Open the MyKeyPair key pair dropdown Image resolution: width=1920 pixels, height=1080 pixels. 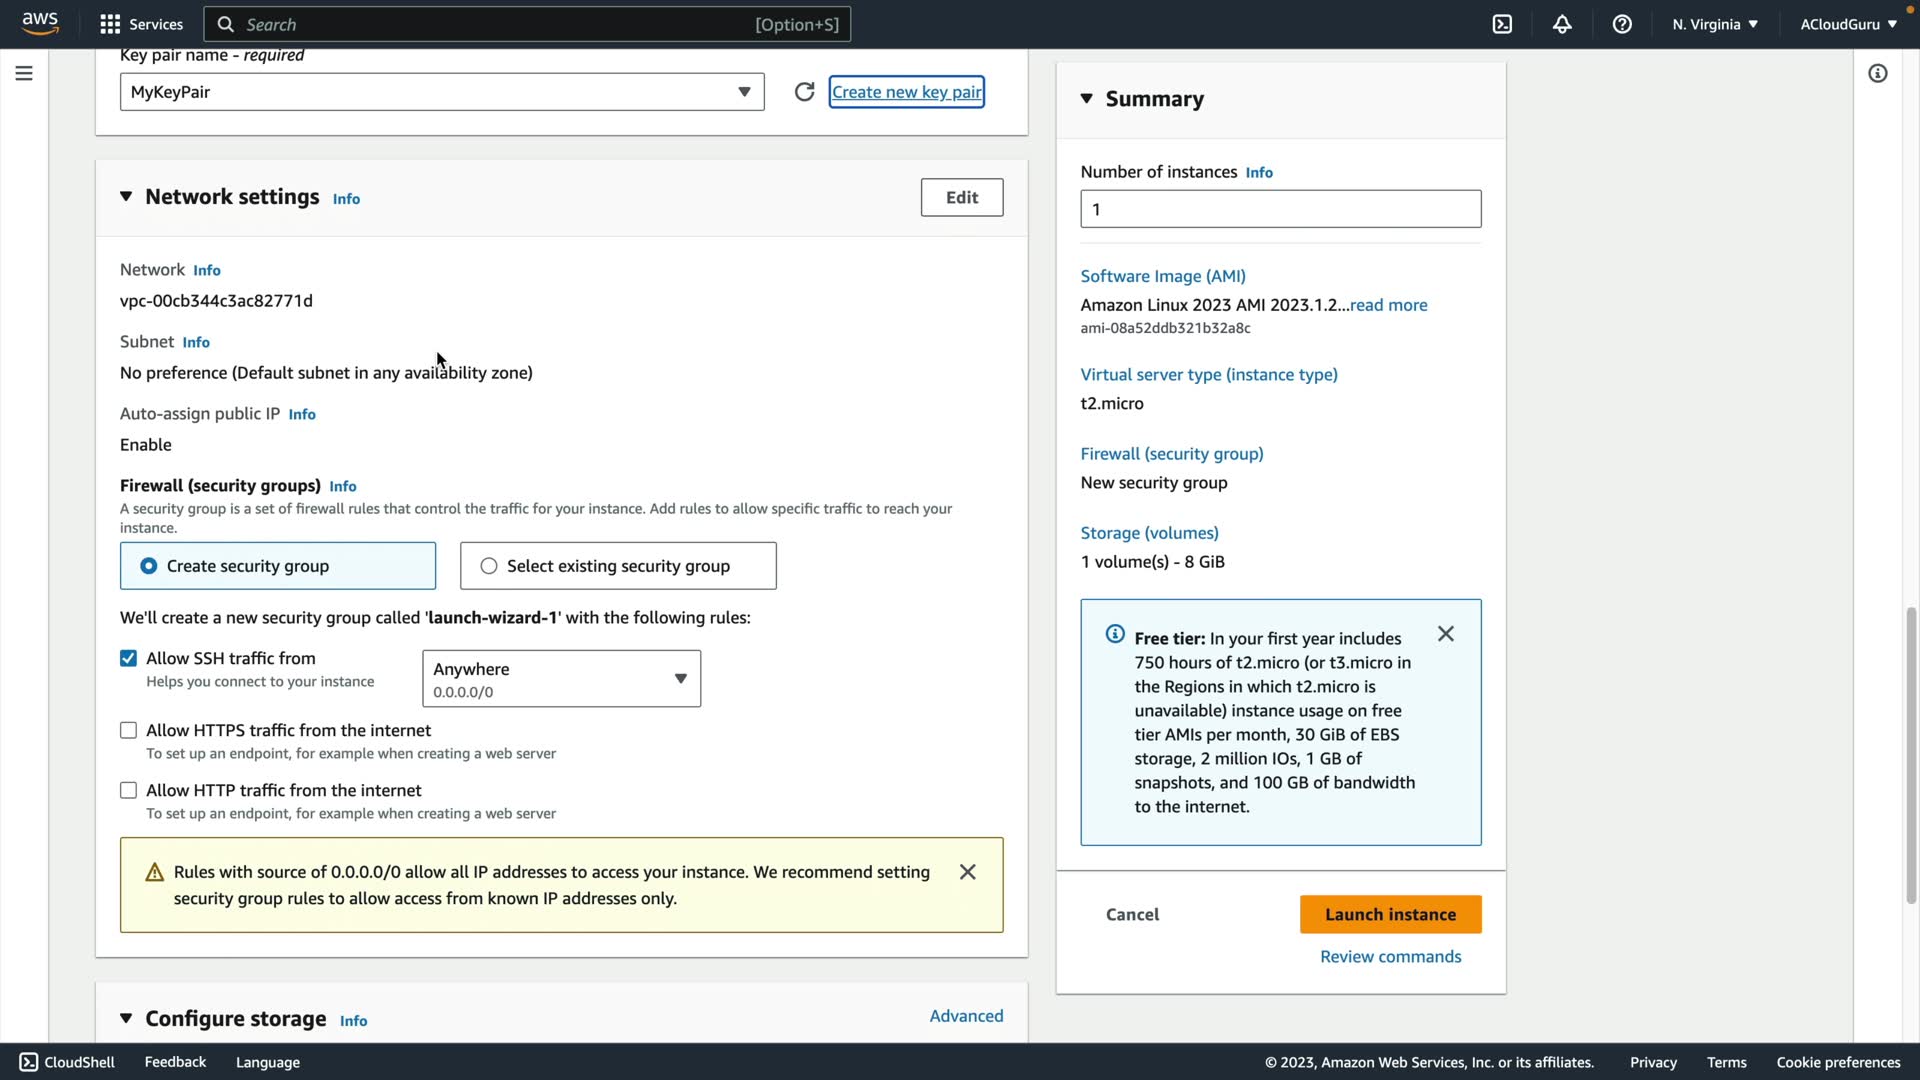pyautogui.click(x=442, y=92)
